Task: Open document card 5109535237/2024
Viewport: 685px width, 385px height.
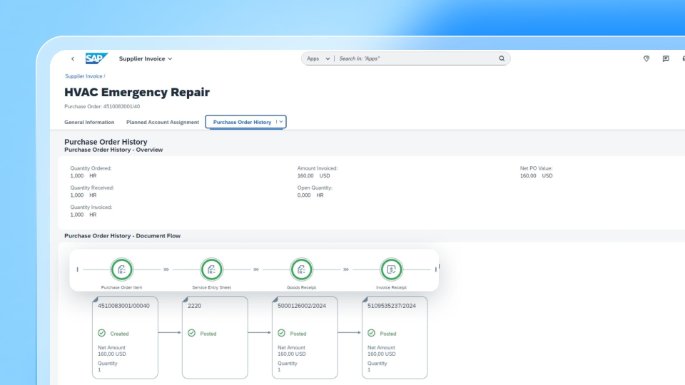Action: click(x=395, y=337)
